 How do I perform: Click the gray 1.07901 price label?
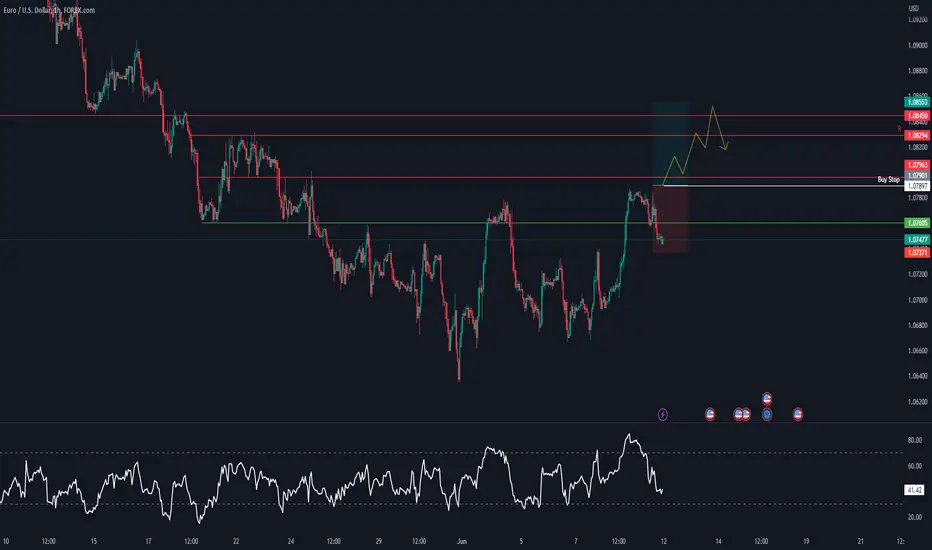(917, 175)
